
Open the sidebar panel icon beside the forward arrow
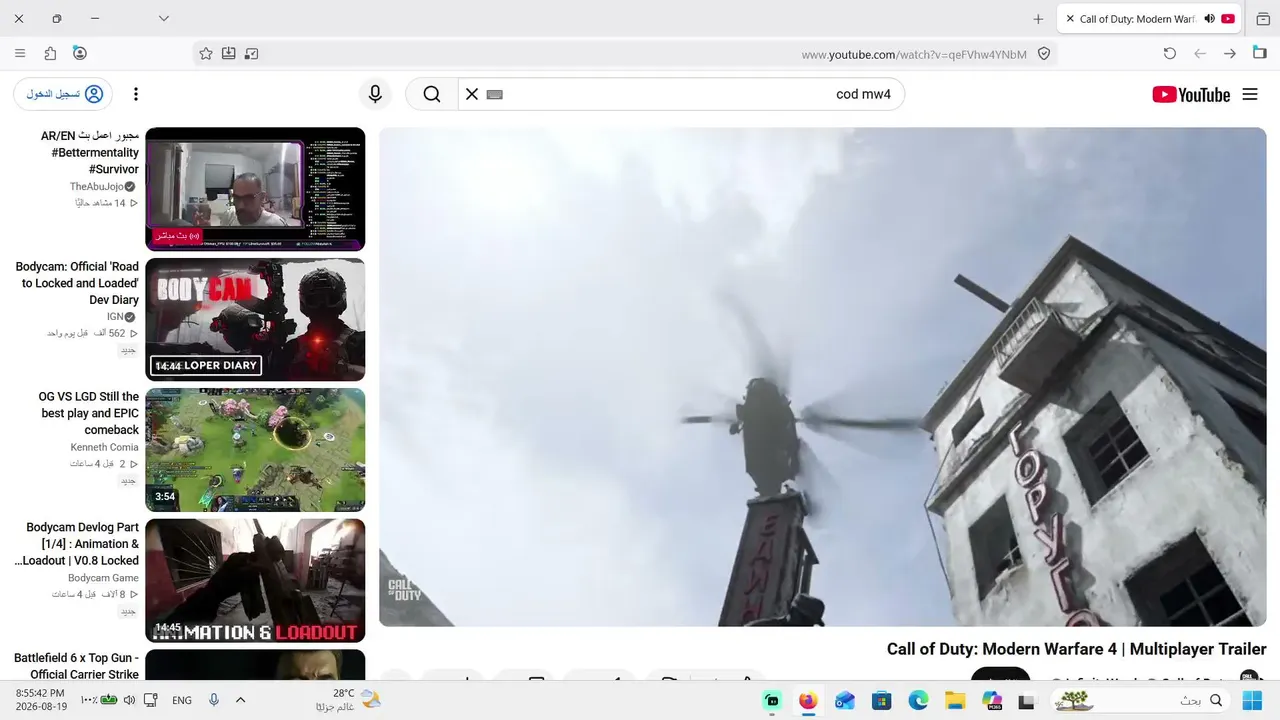click(x=1260, y=54)
